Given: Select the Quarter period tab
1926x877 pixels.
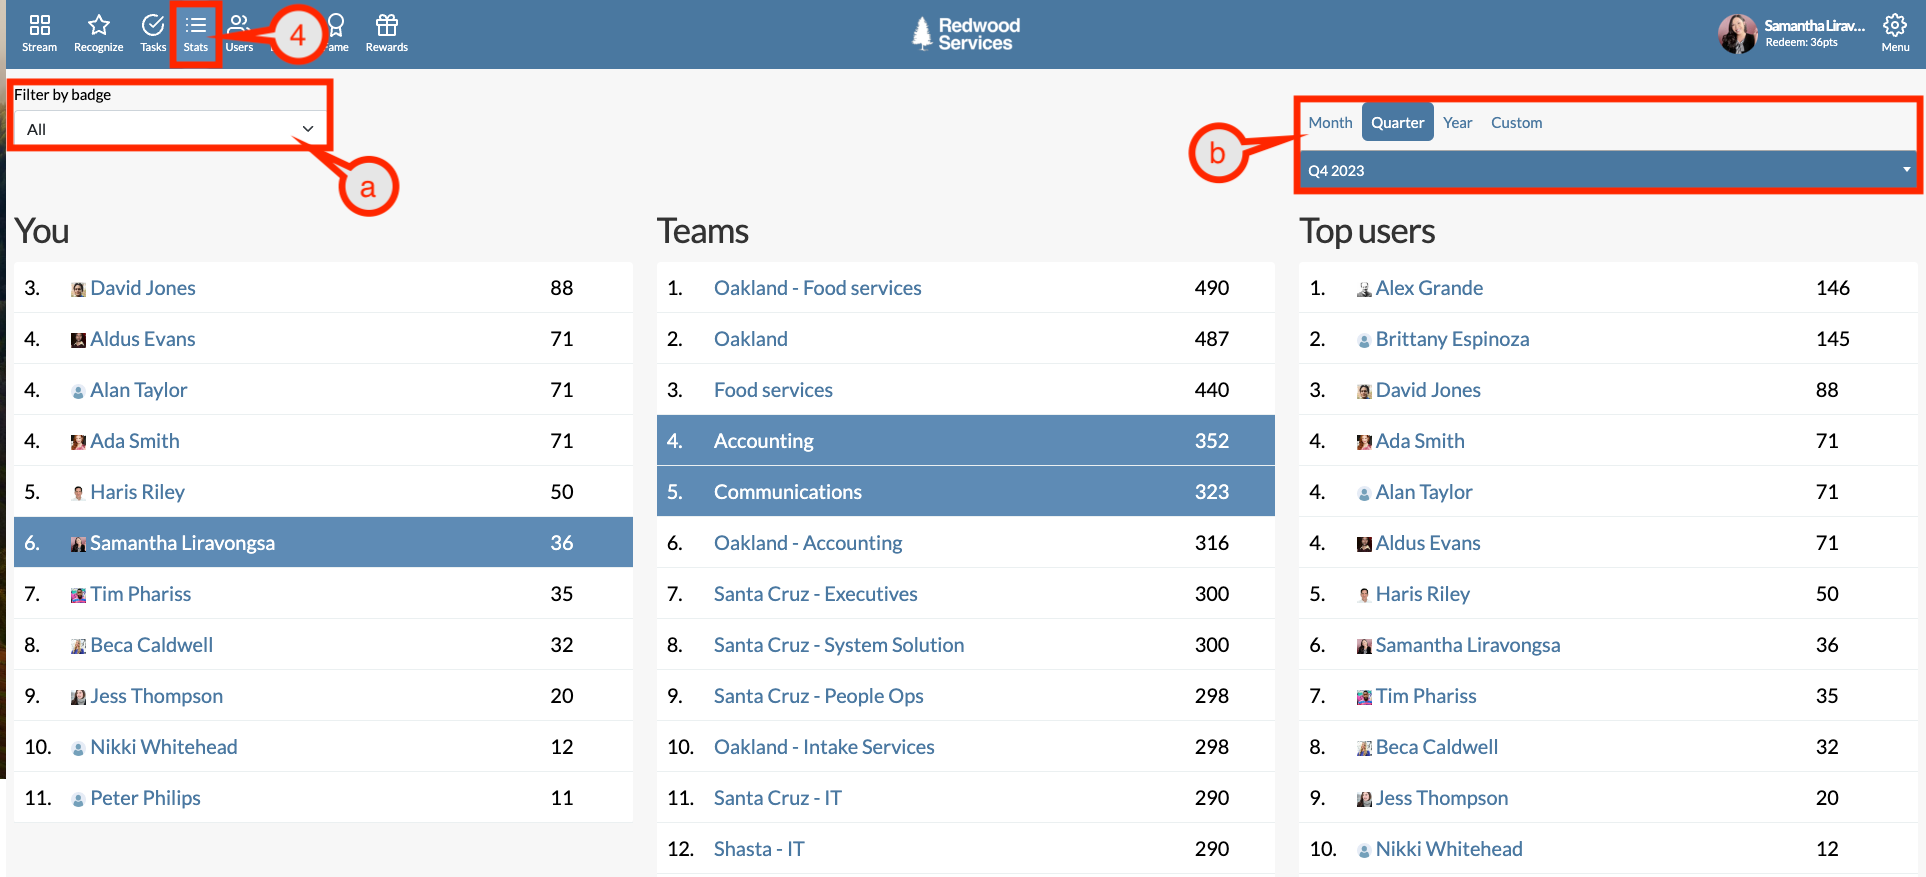Looking at the screenshot, I should tap(1397, 123).
